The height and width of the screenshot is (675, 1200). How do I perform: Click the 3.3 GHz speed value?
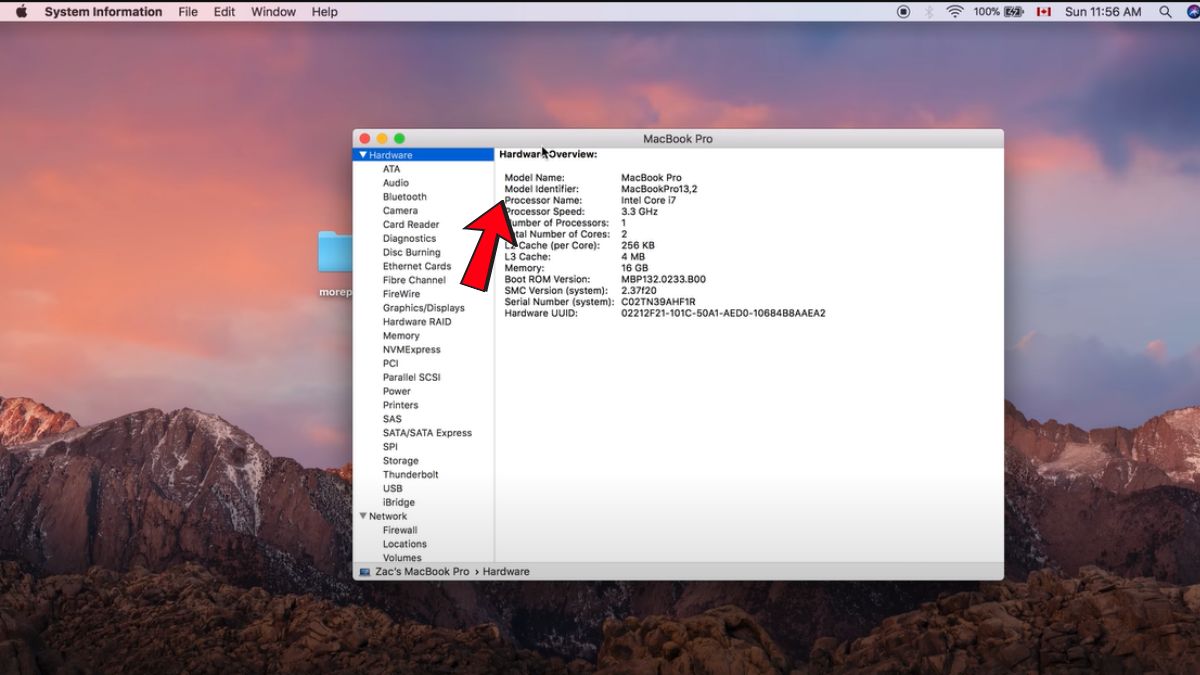pyautogui.click(x=640, y=212)
